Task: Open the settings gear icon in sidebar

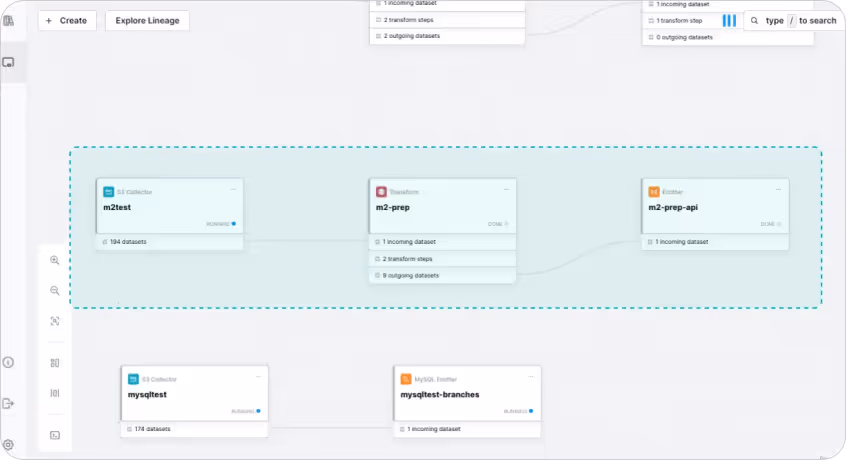Action: click(x=8, y=445)
